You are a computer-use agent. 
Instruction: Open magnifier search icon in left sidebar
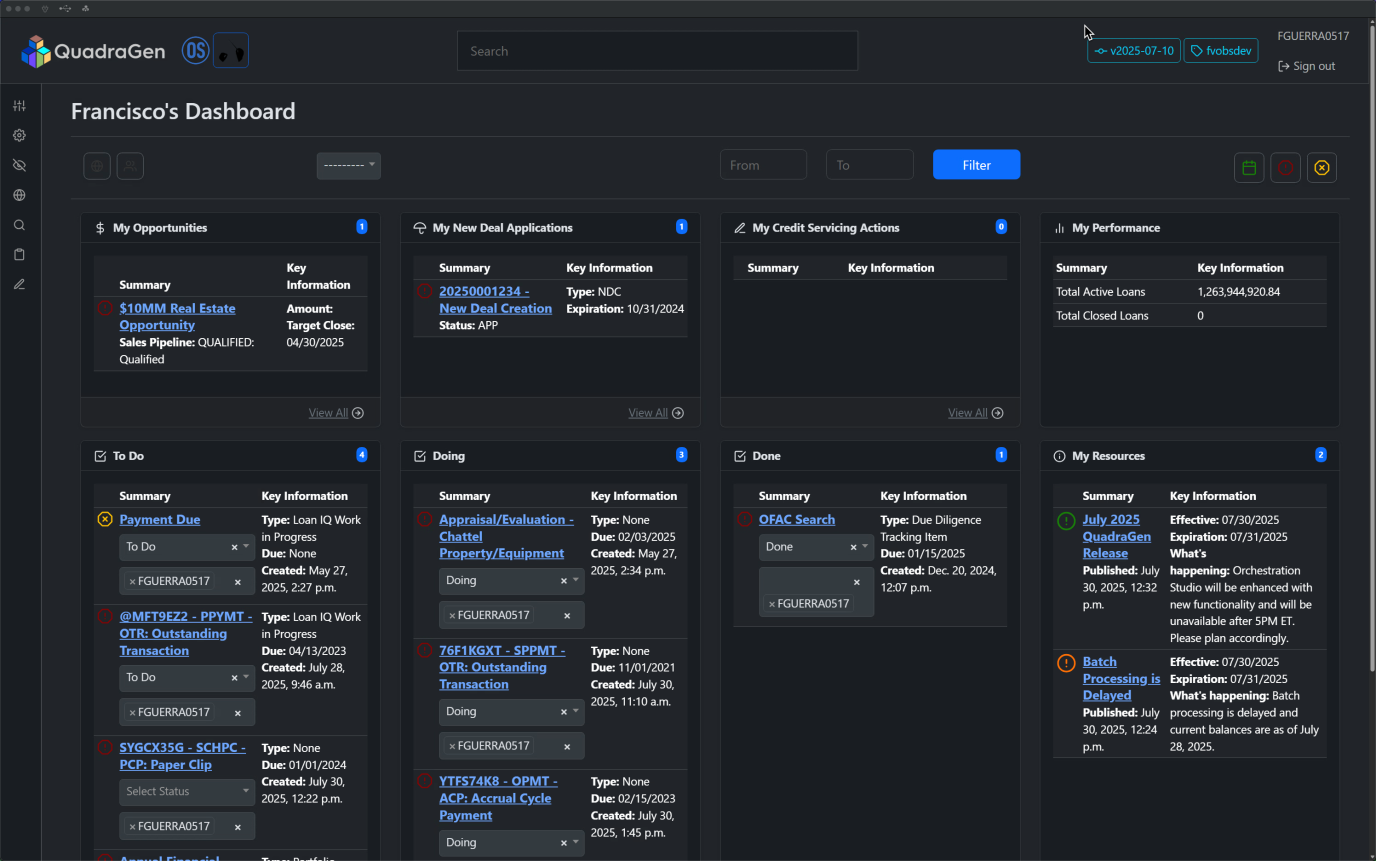(x=19, y=225)
